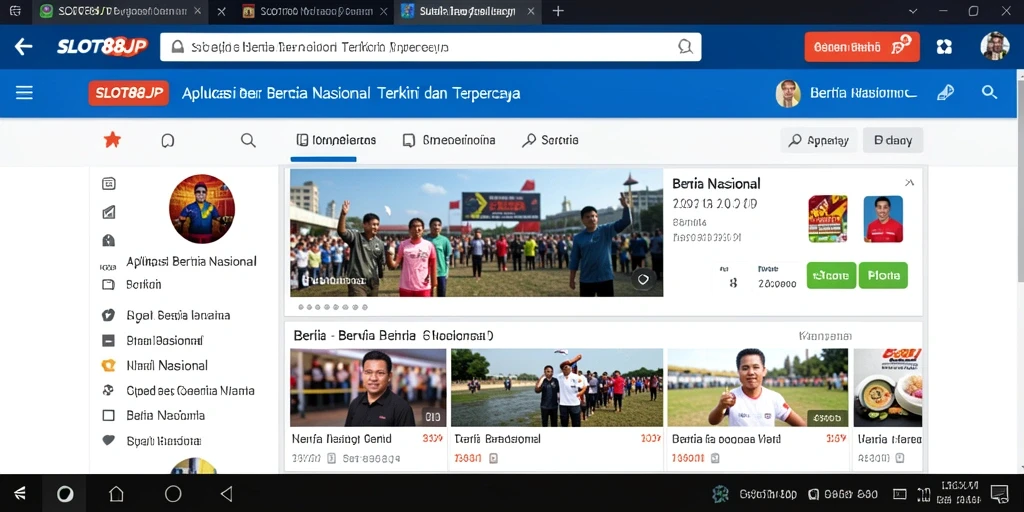Click the highlighted circle icon in taskbar
Viewport: 1024px width, 512px height.
click(65, 494)
